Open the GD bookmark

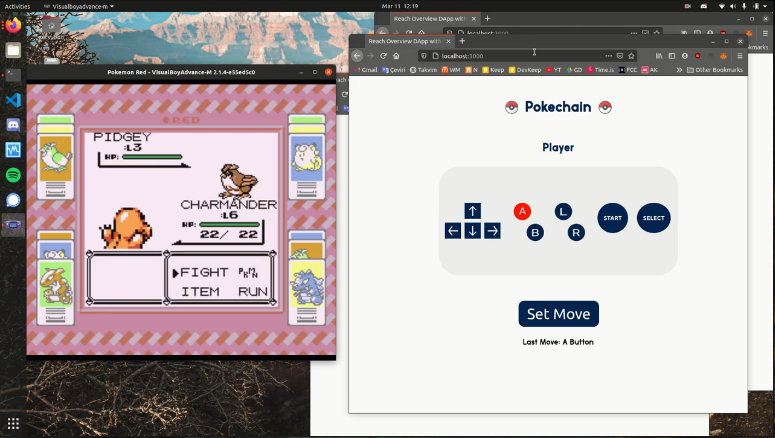tap(574, 70)
